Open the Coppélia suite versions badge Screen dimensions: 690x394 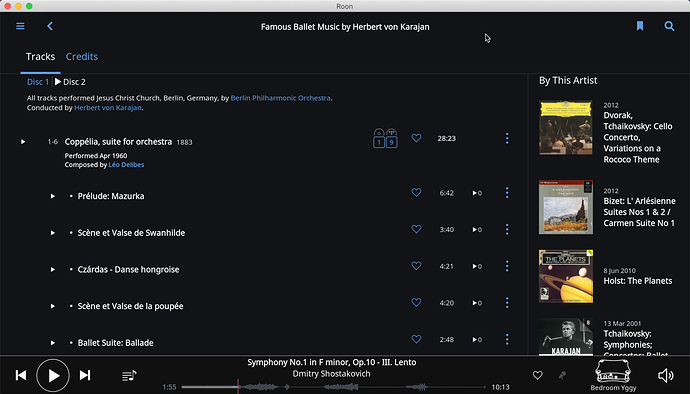pos(385,138)
